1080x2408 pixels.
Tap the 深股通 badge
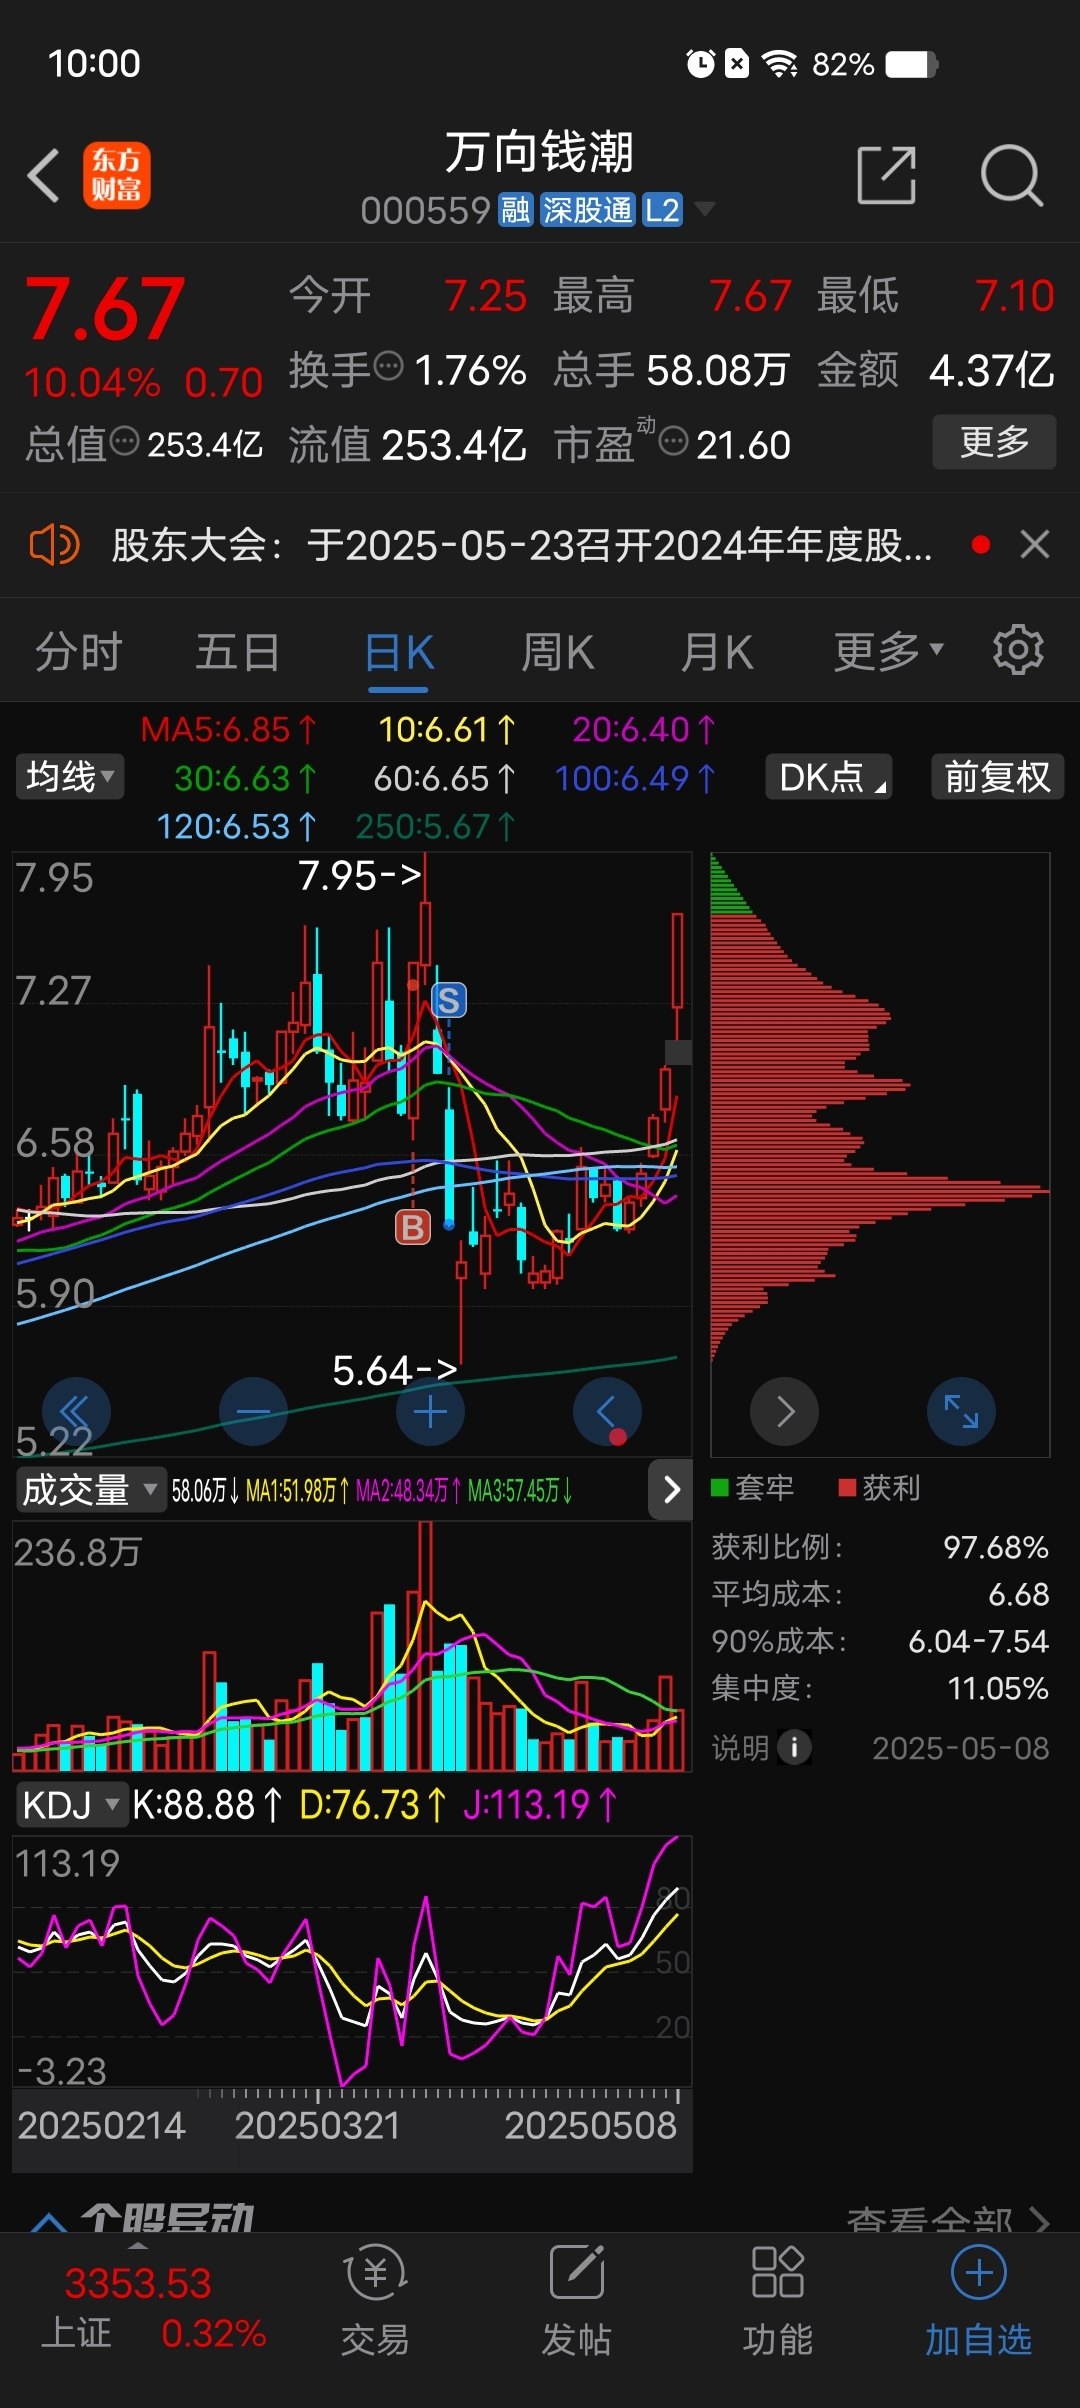pyautogui.click(x=588, y=210)
